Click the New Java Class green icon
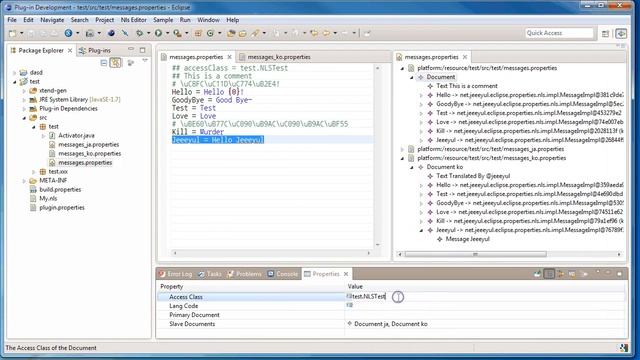 click(x=210, y=33)
